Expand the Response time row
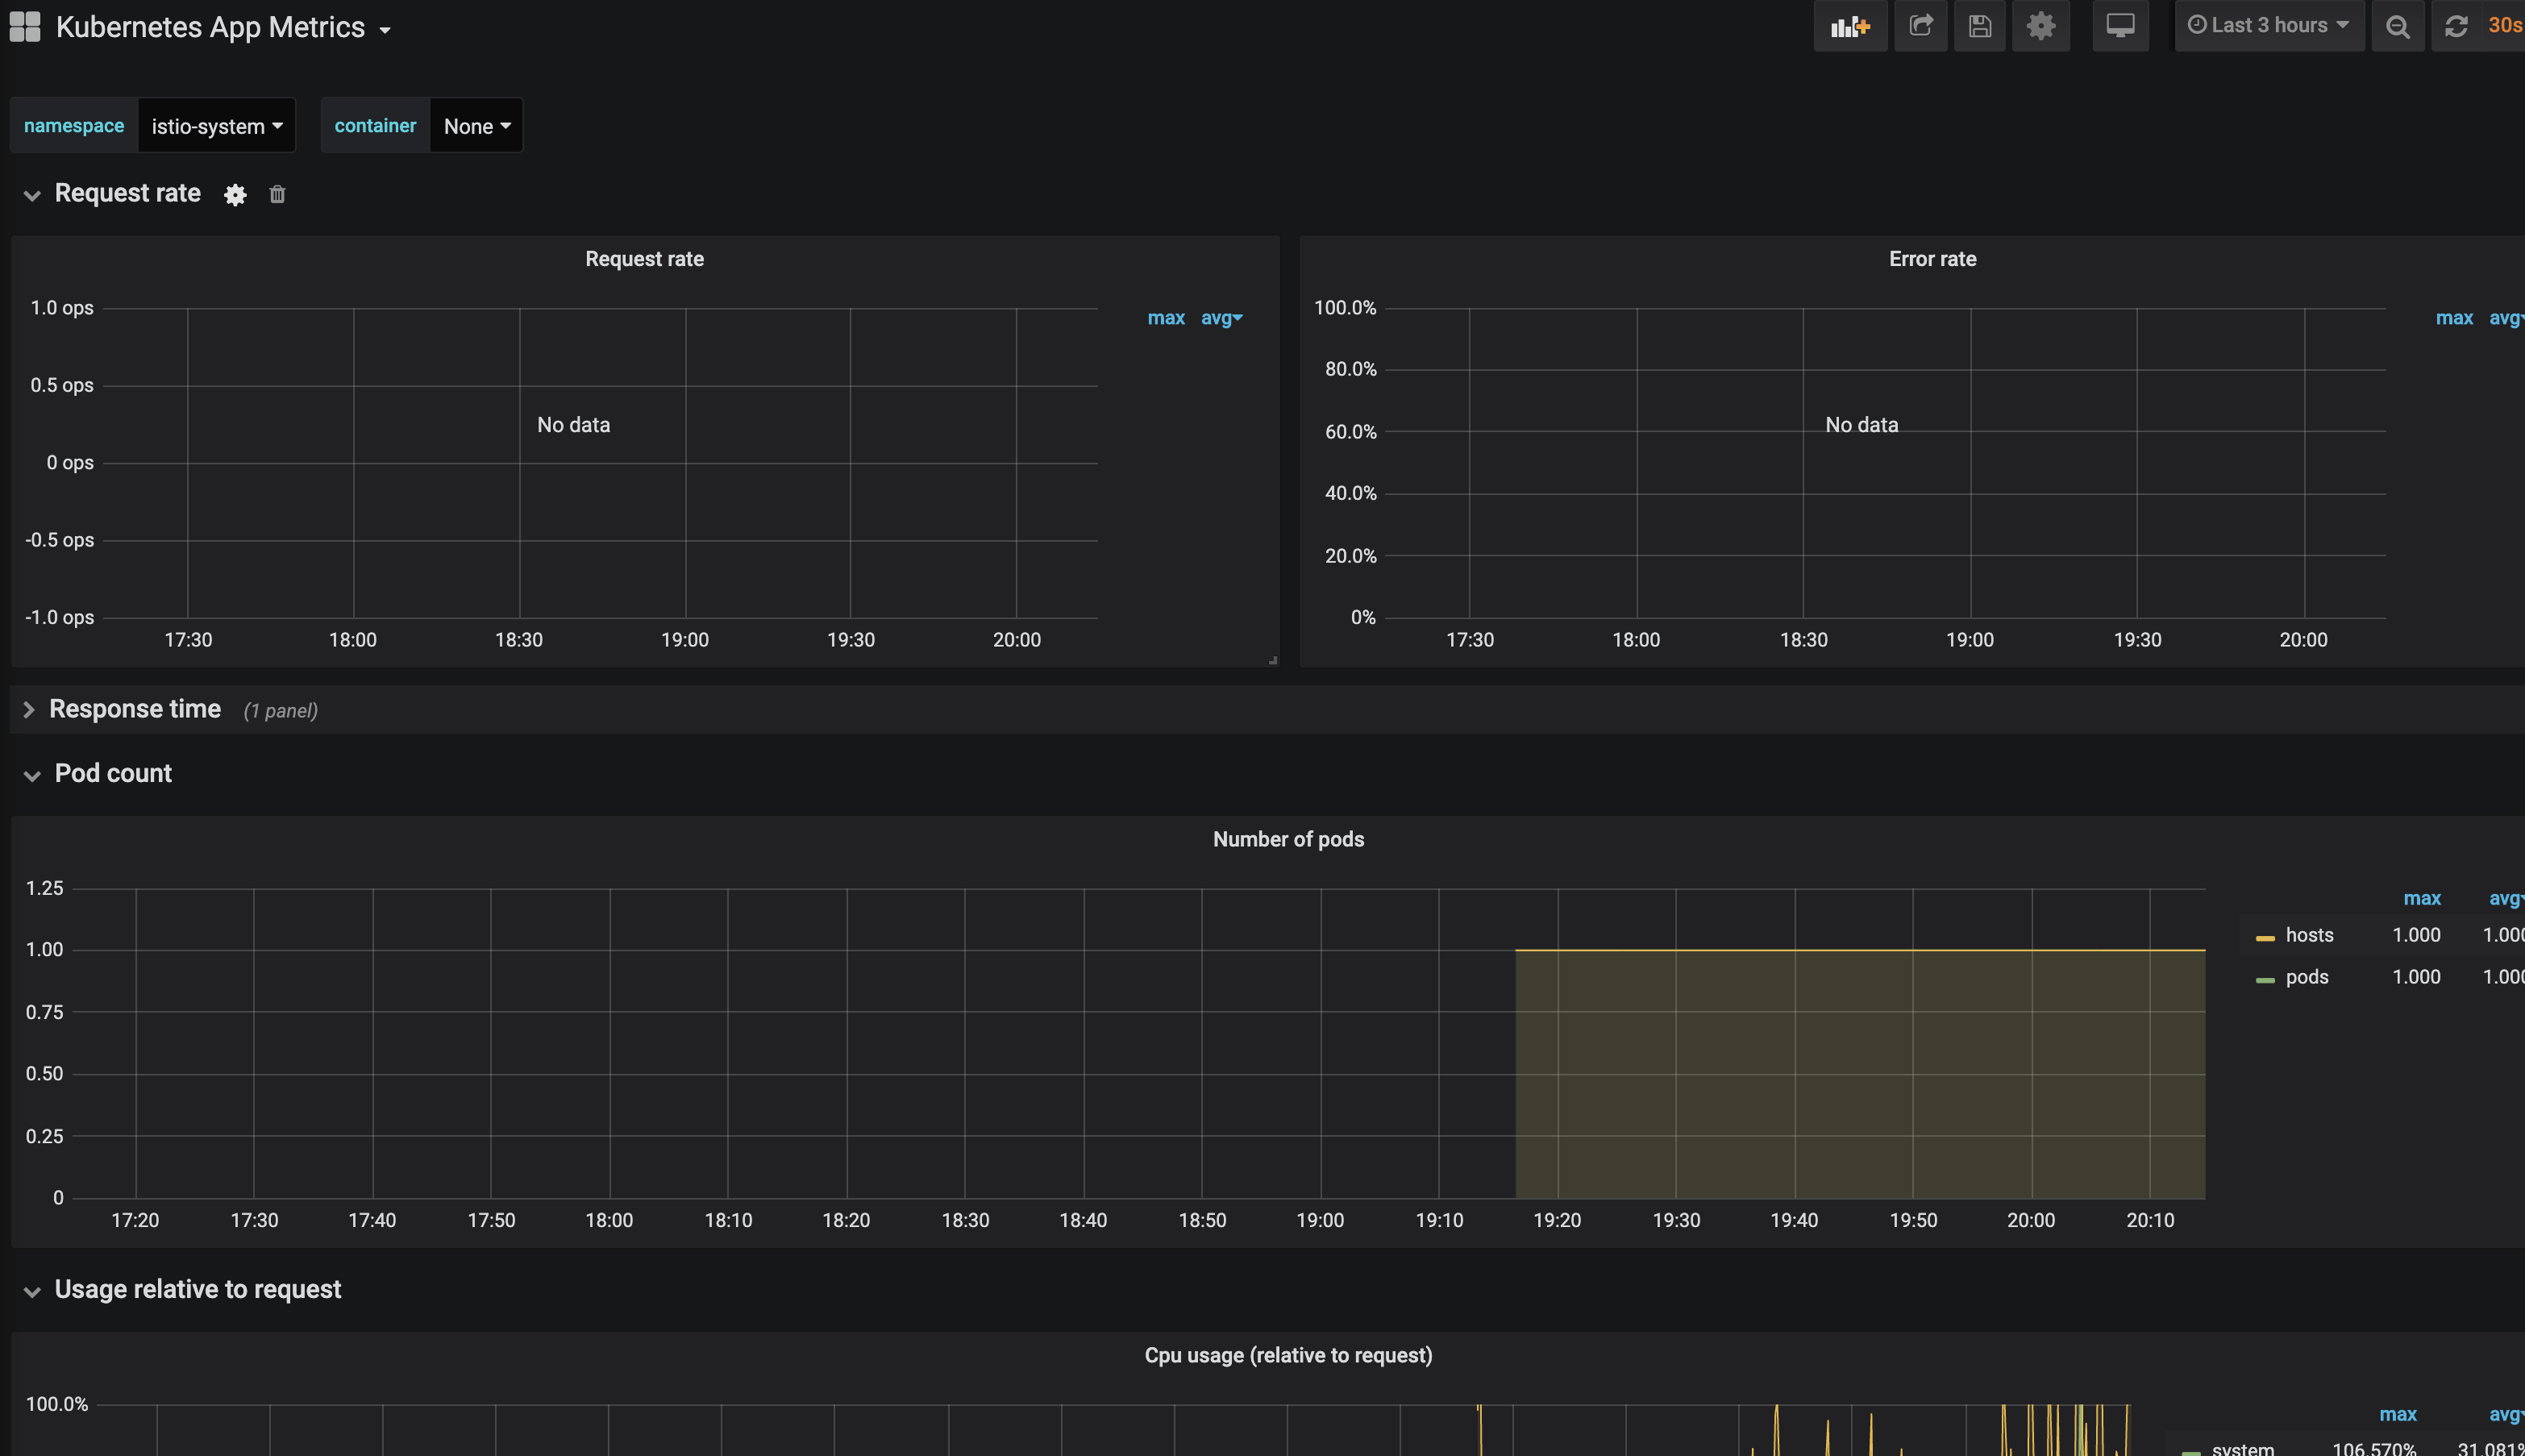 coord(135,709)
